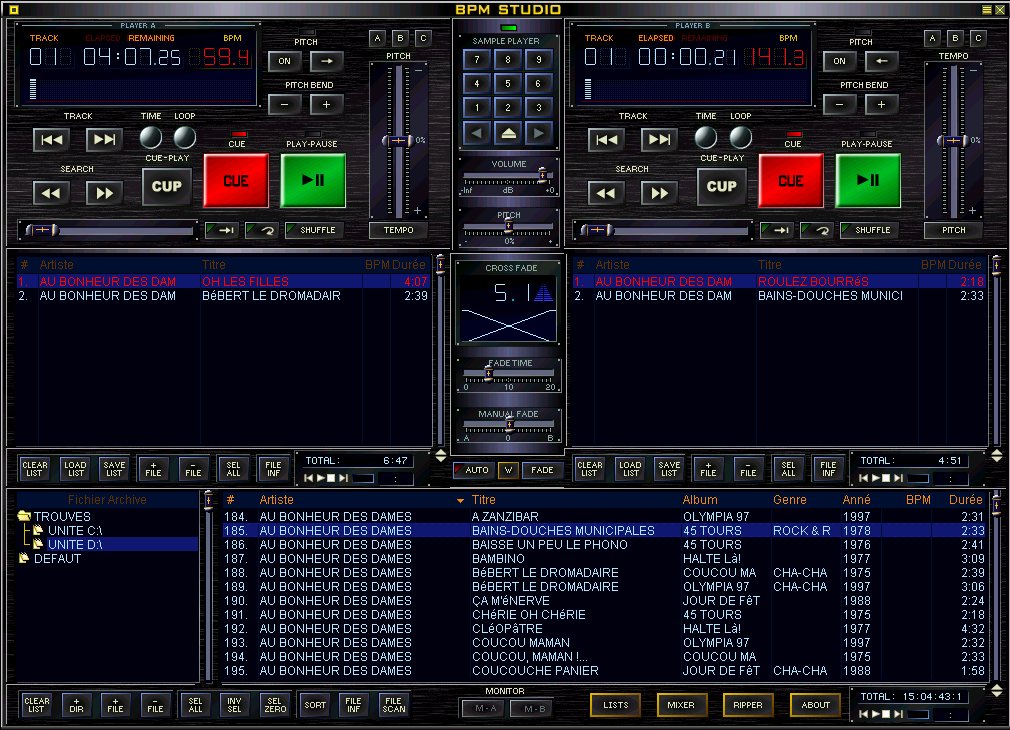Viewport: 1010px width, 730px height.
Task: Click sample player left arrow button
Action: tap(477, 133)
